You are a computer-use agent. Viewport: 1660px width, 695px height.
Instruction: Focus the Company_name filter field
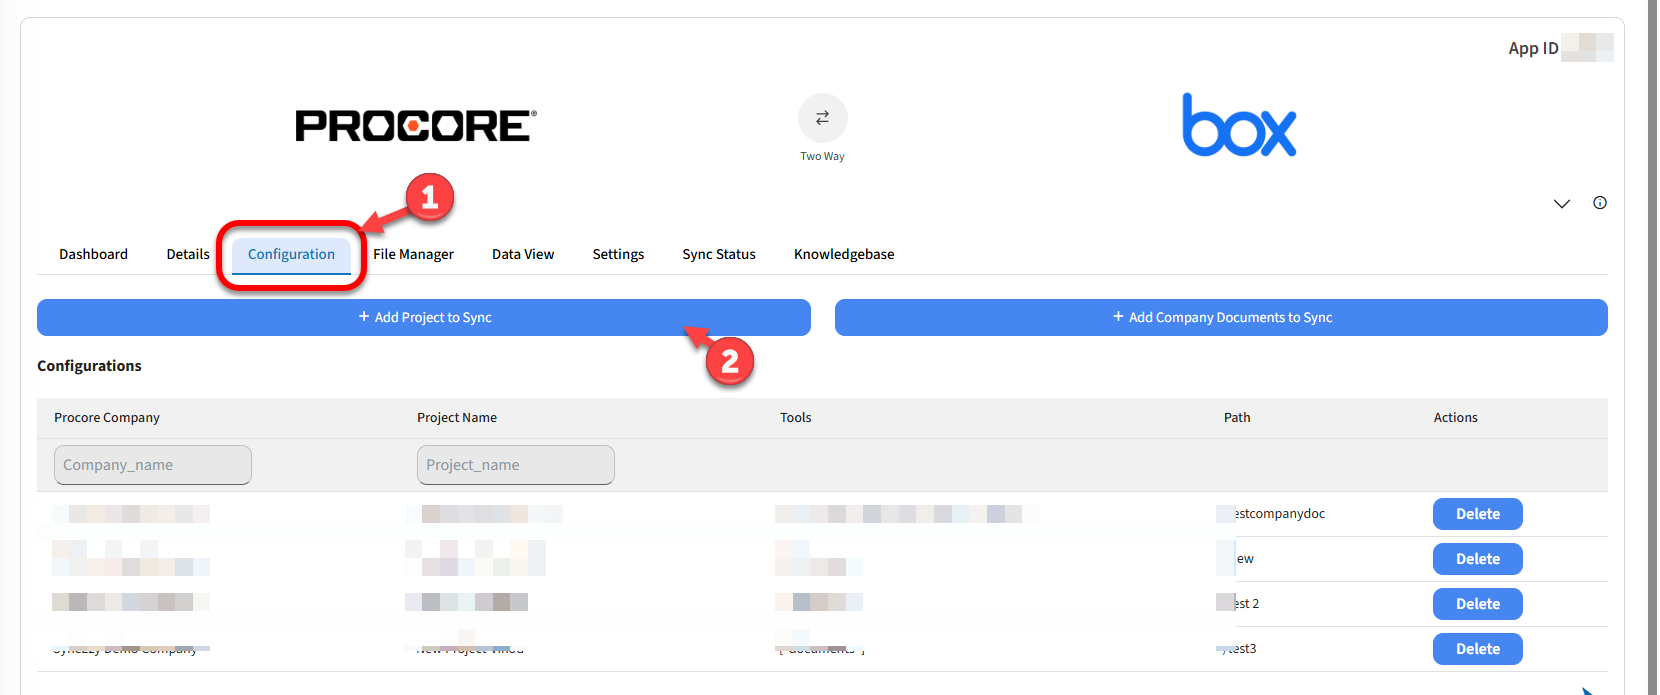(x=153, y=465)
